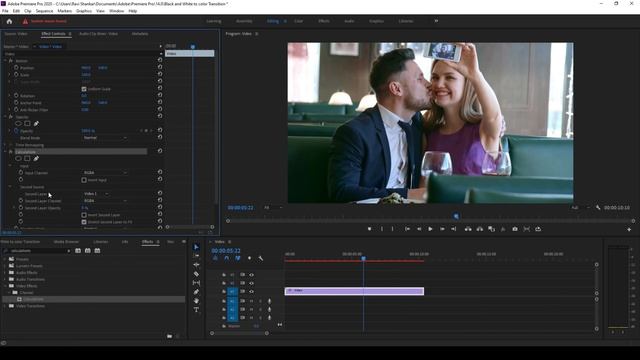Select the Hand tool

click(x=196, y=301)
